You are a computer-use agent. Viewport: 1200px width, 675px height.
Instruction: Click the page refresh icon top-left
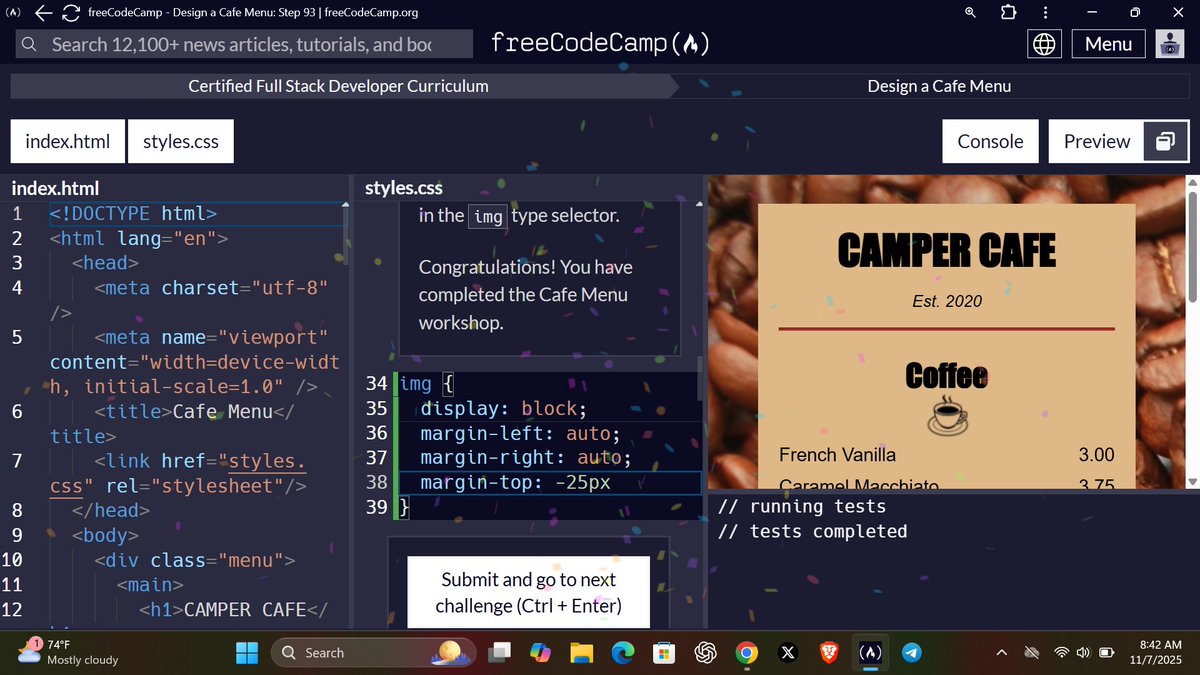point(68,13)
